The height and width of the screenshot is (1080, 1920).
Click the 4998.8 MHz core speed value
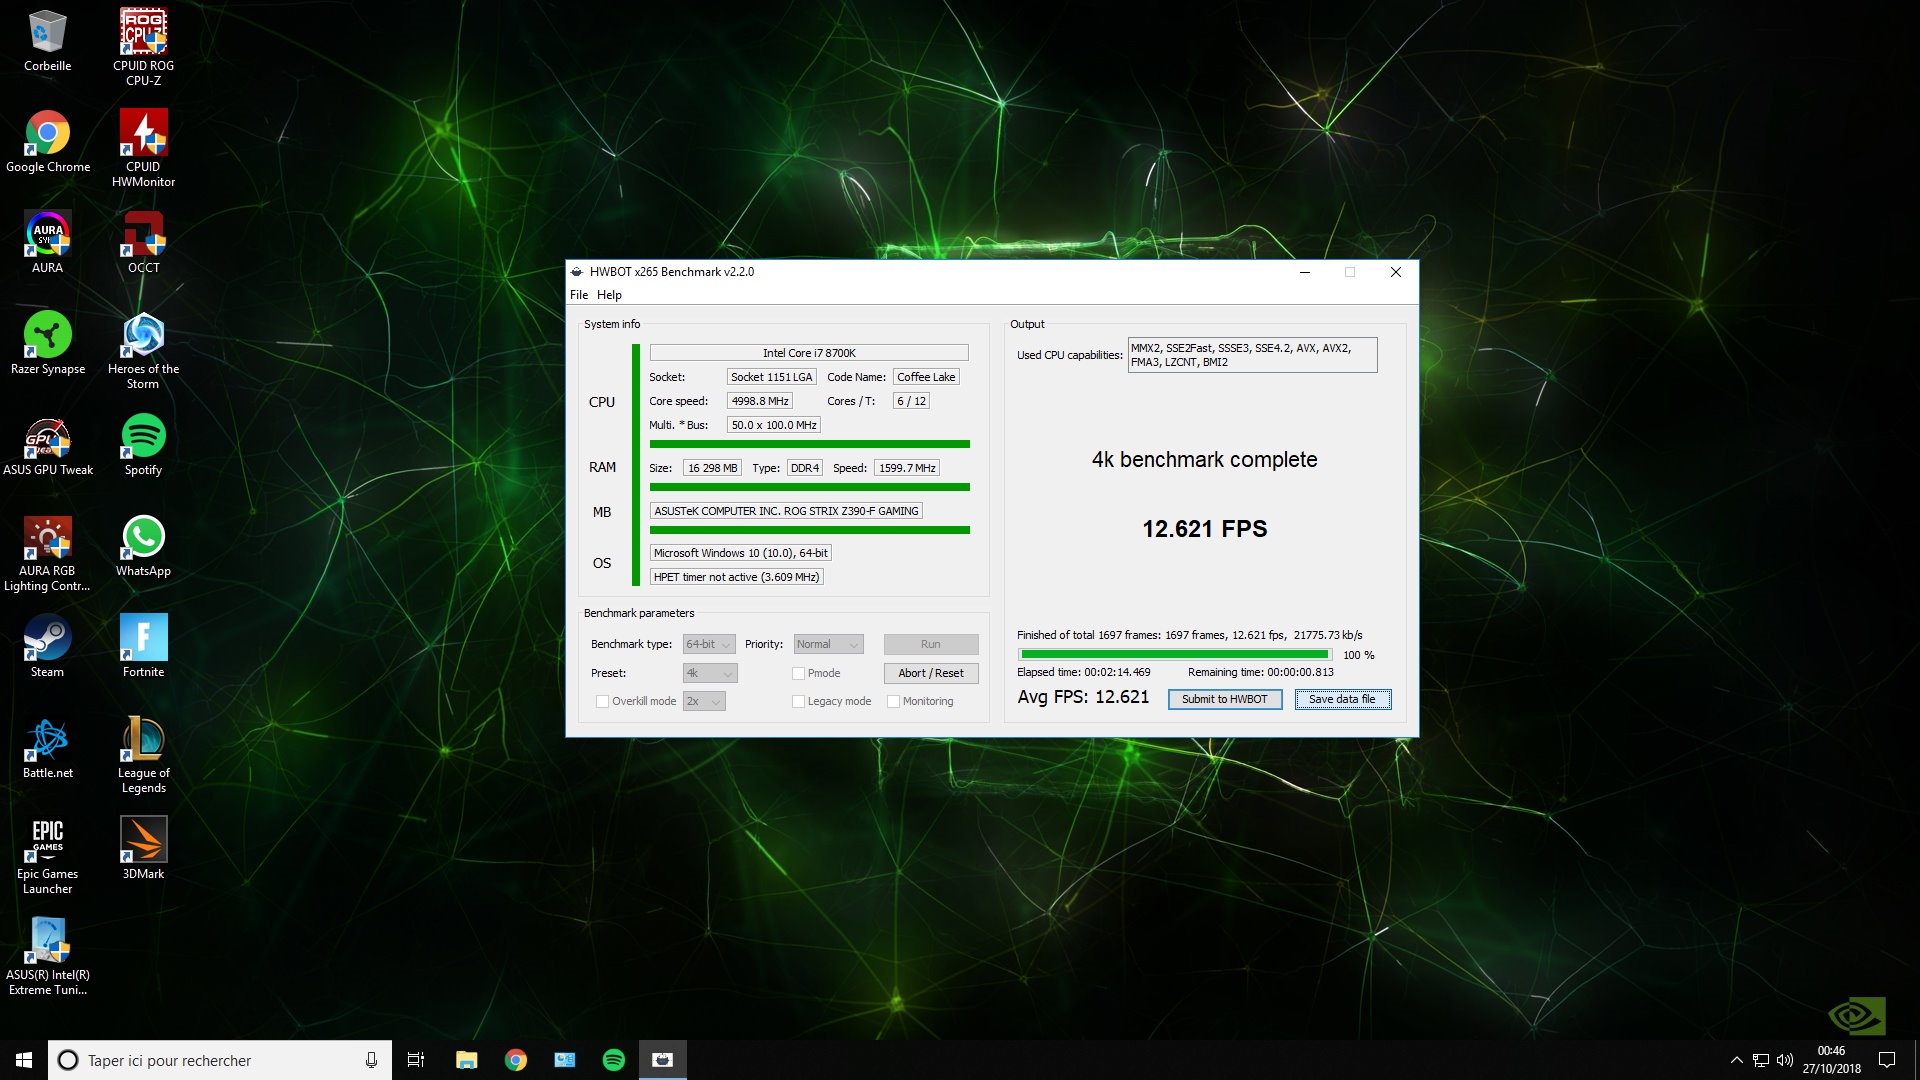(760, 401)
